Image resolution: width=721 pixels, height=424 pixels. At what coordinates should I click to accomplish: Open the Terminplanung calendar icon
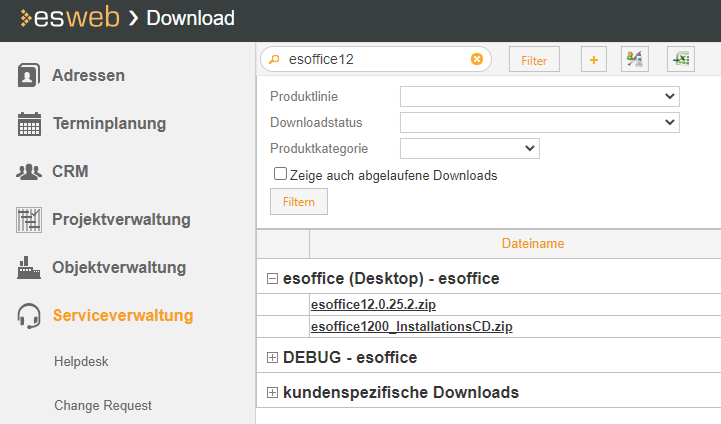(29, 124)
